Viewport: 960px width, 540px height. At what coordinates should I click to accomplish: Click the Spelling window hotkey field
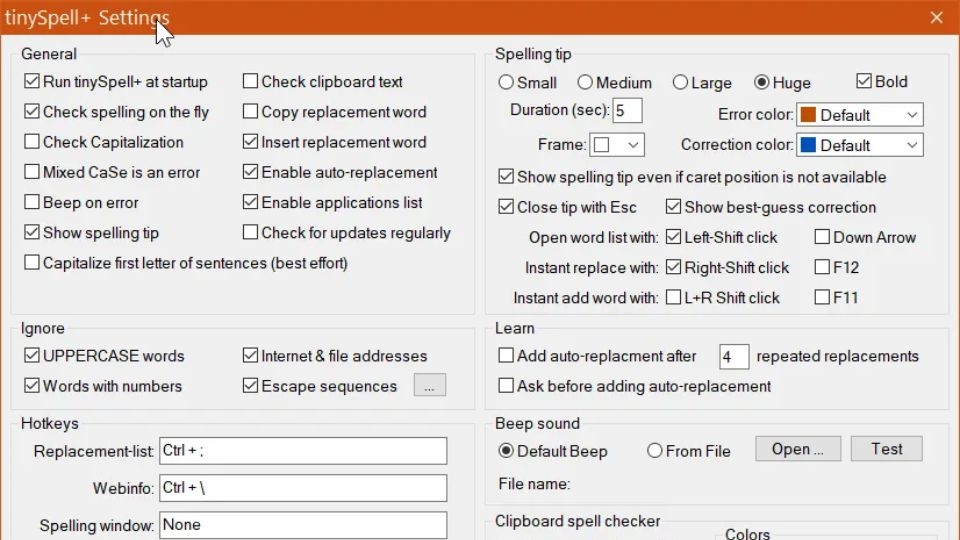coord(303,525)
